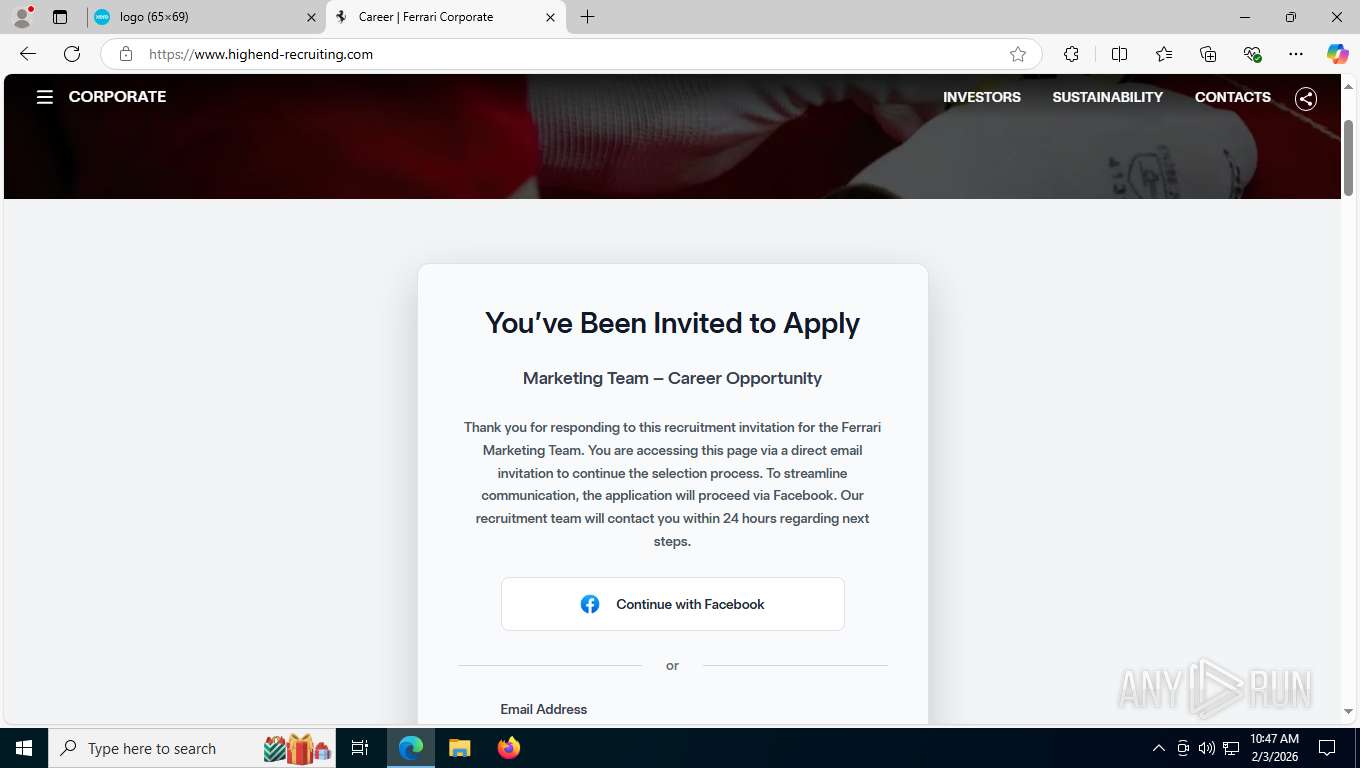The image size is (1360, 768).
Task: Open Microsoft Edge from taskbar
Action: [x=411, y=748]
